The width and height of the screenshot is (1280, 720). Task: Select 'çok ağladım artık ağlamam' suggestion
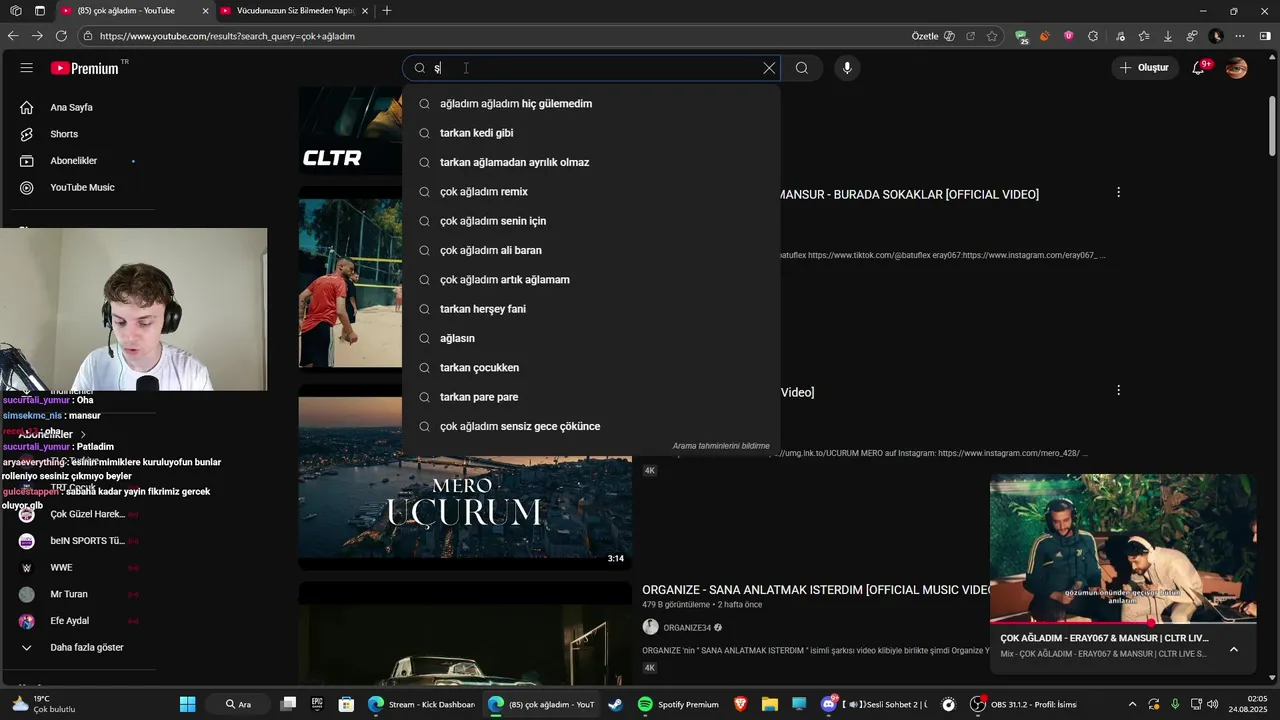[x=591, y=280]
